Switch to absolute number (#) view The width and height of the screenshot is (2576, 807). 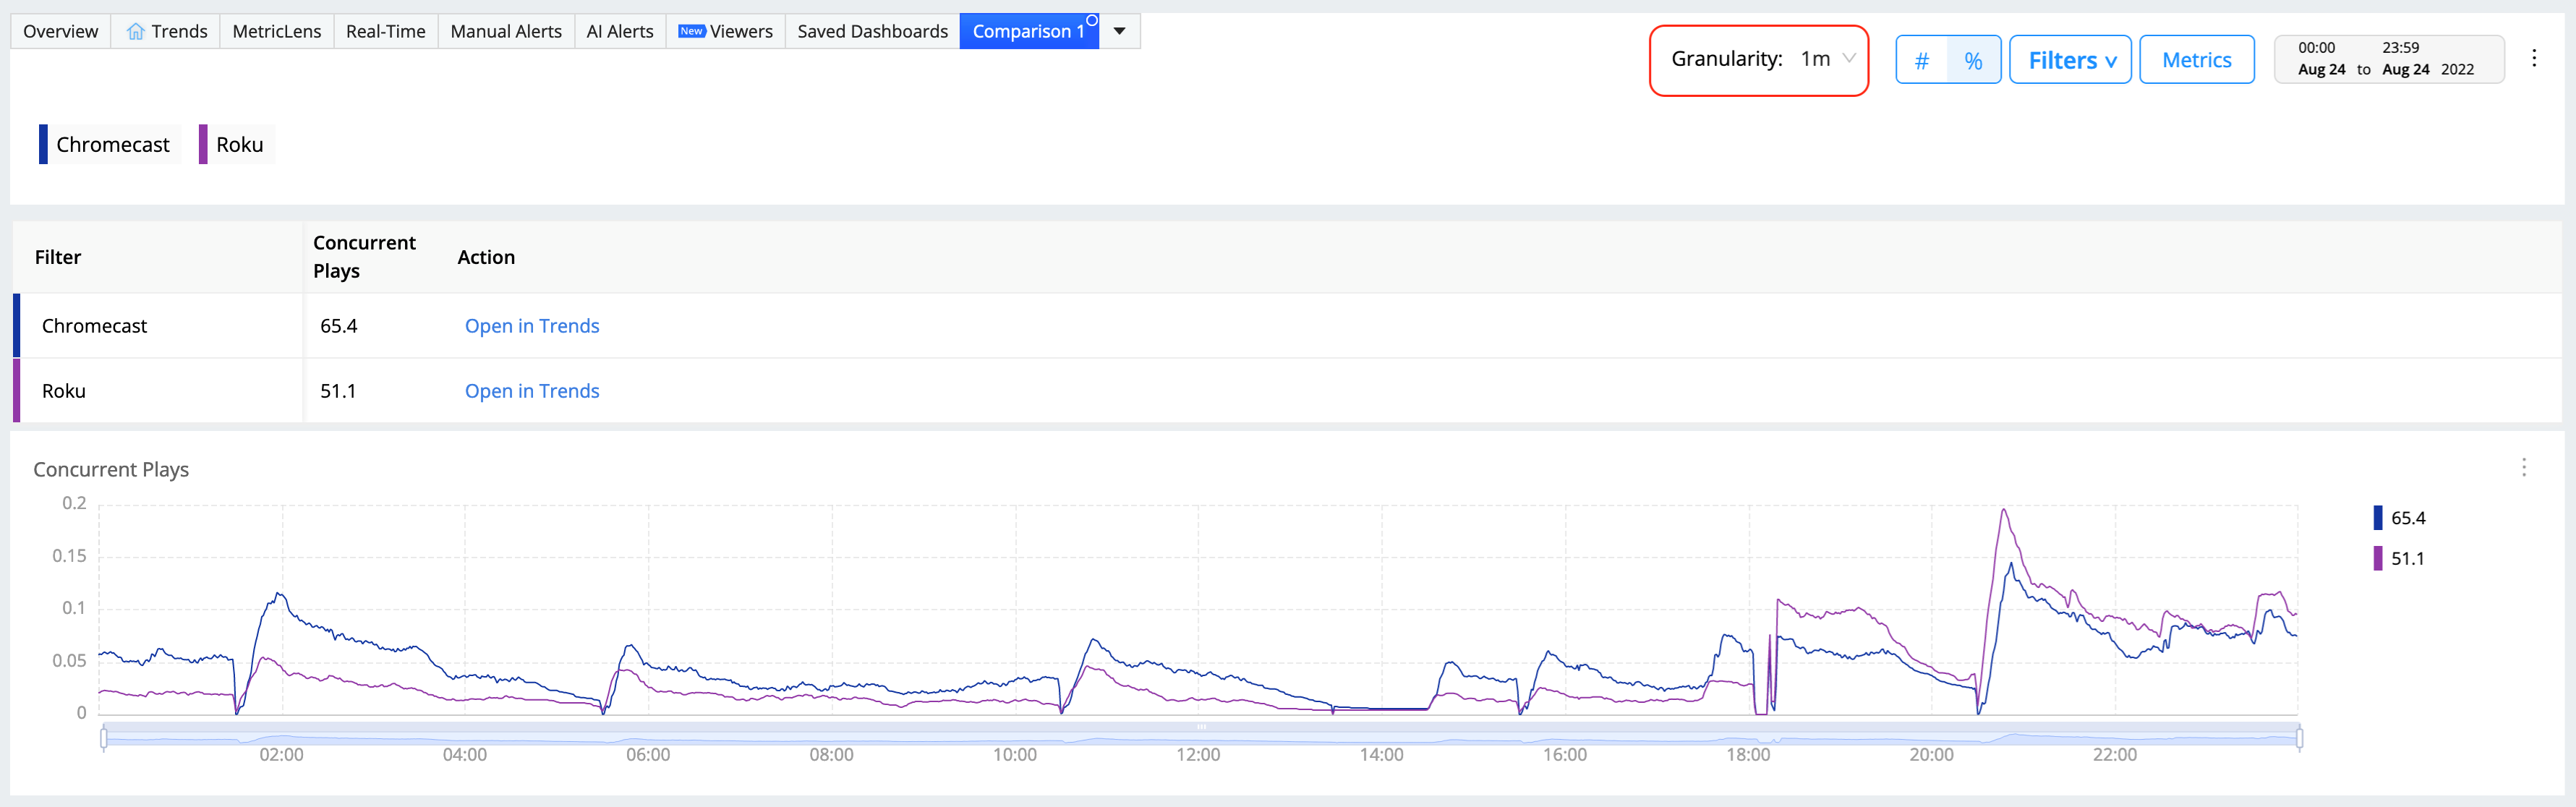1921,60
